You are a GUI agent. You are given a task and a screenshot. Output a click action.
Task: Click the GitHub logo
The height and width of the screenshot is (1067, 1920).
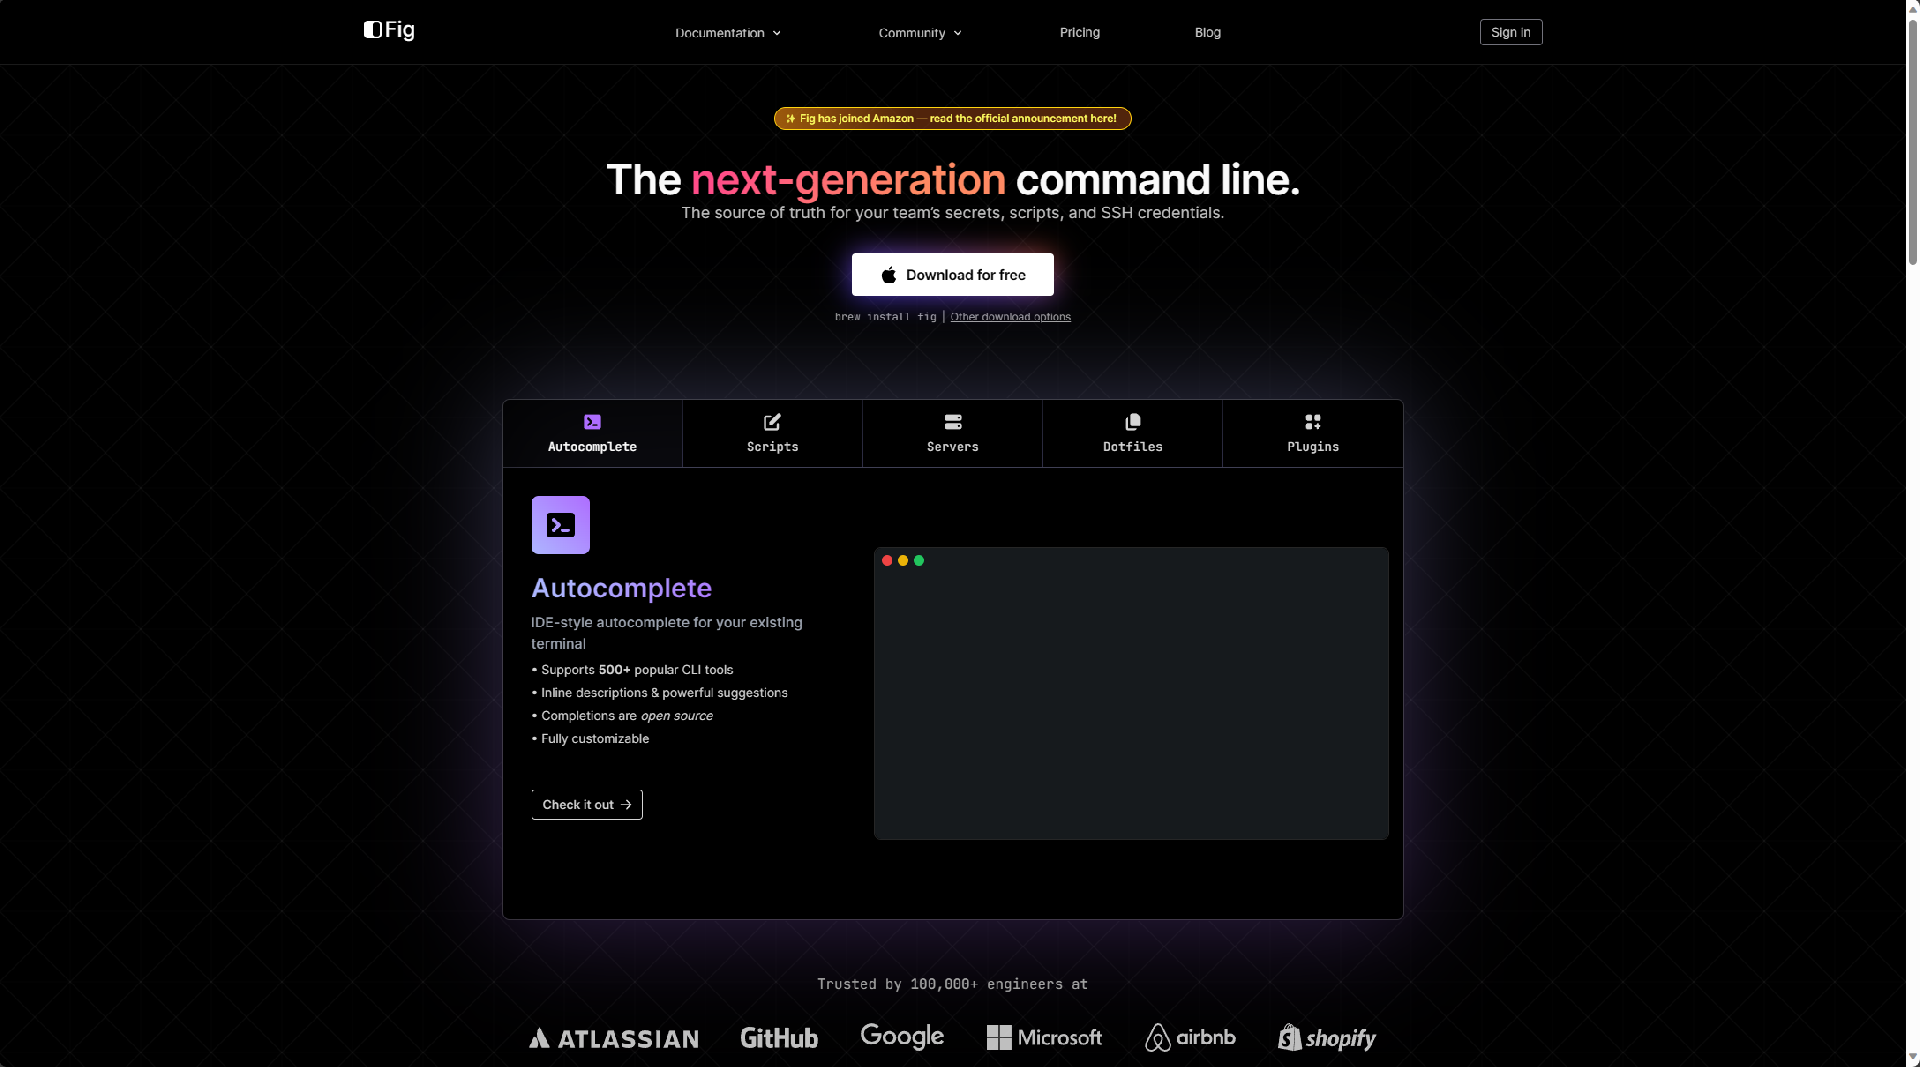coord(779,1038)
